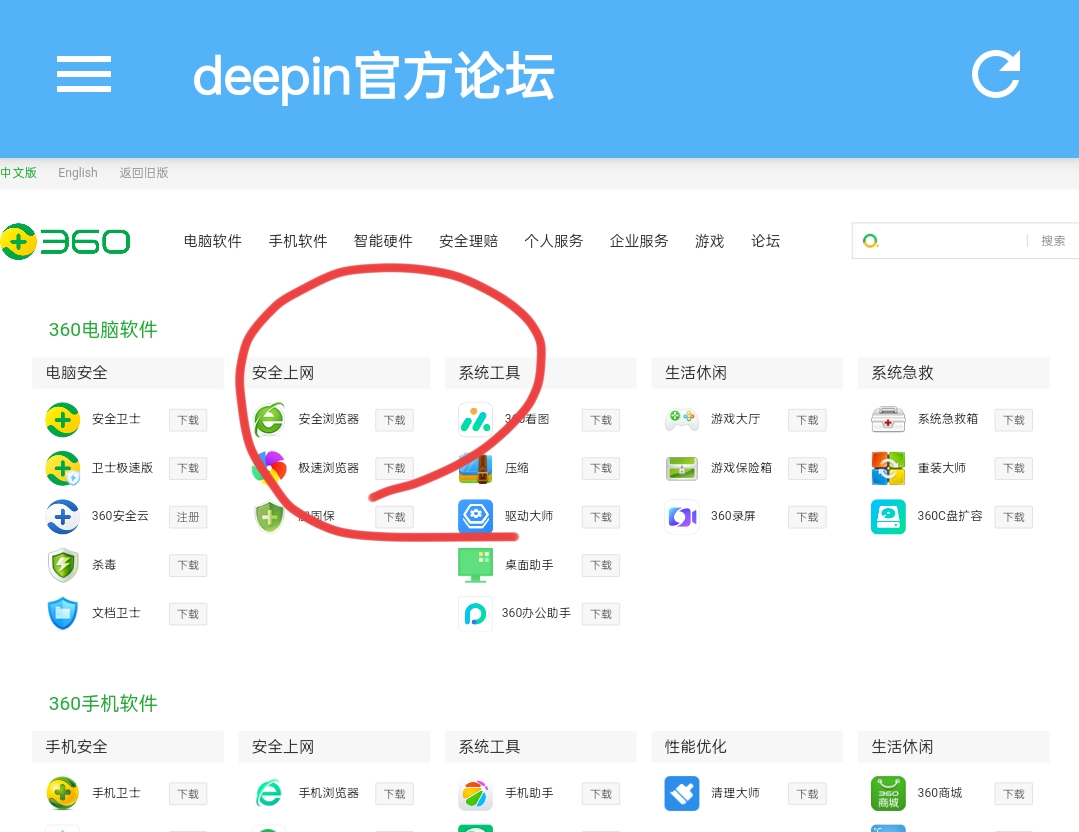Click the 安全浏览器 icon
The image size is (1079, 832).
269,420
